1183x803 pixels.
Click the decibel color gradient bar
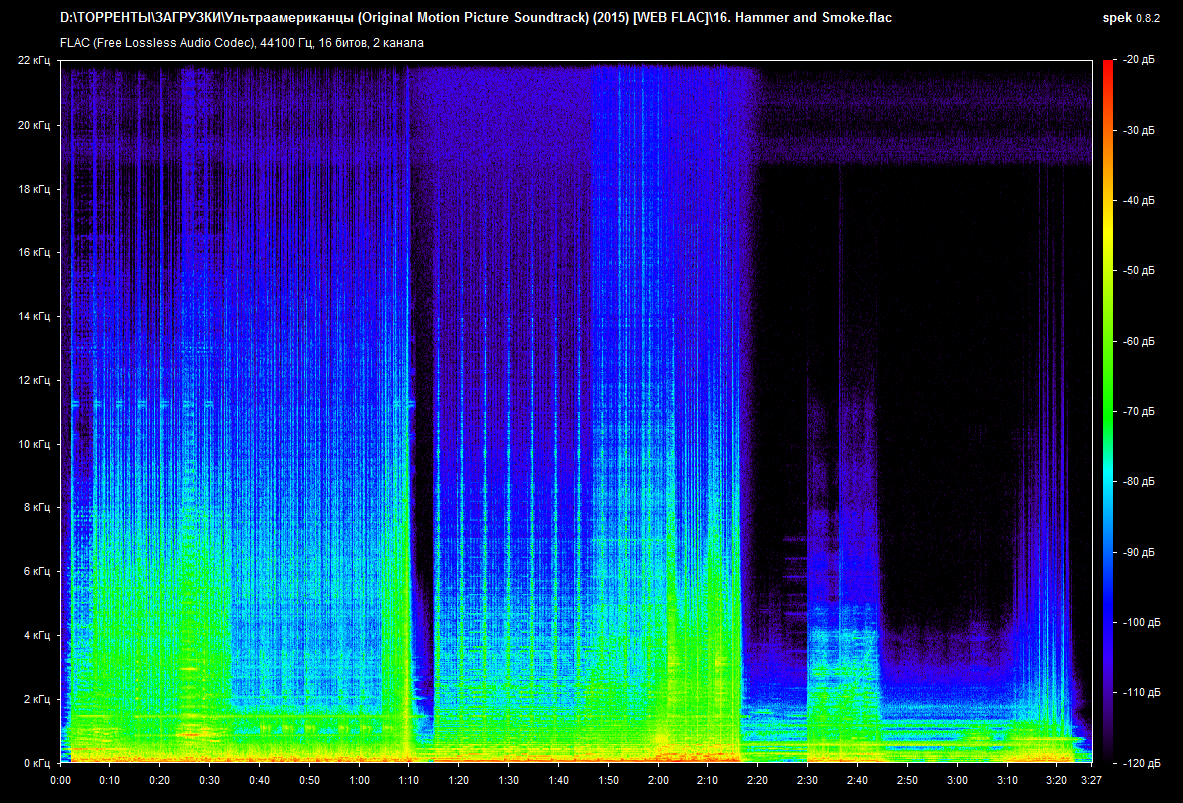coord(1108,411)
